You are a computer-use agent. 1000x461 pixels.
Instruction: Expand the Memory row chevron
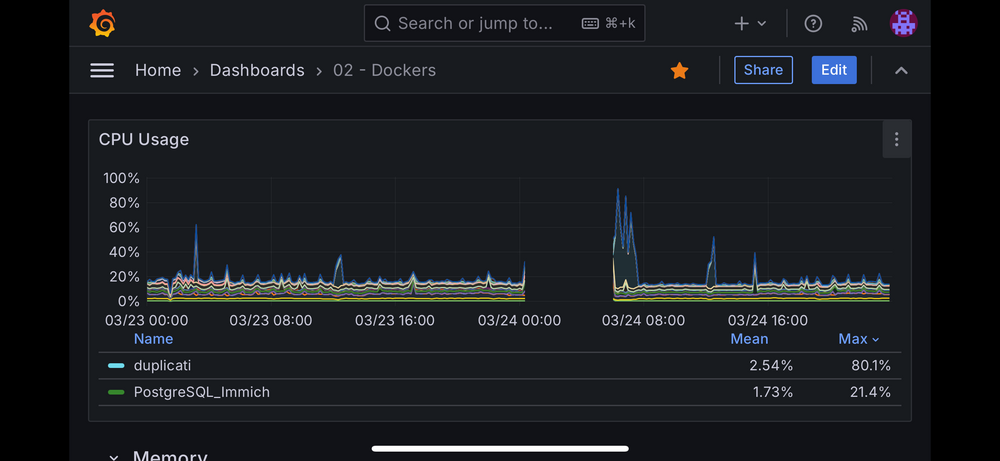[114, 457]
